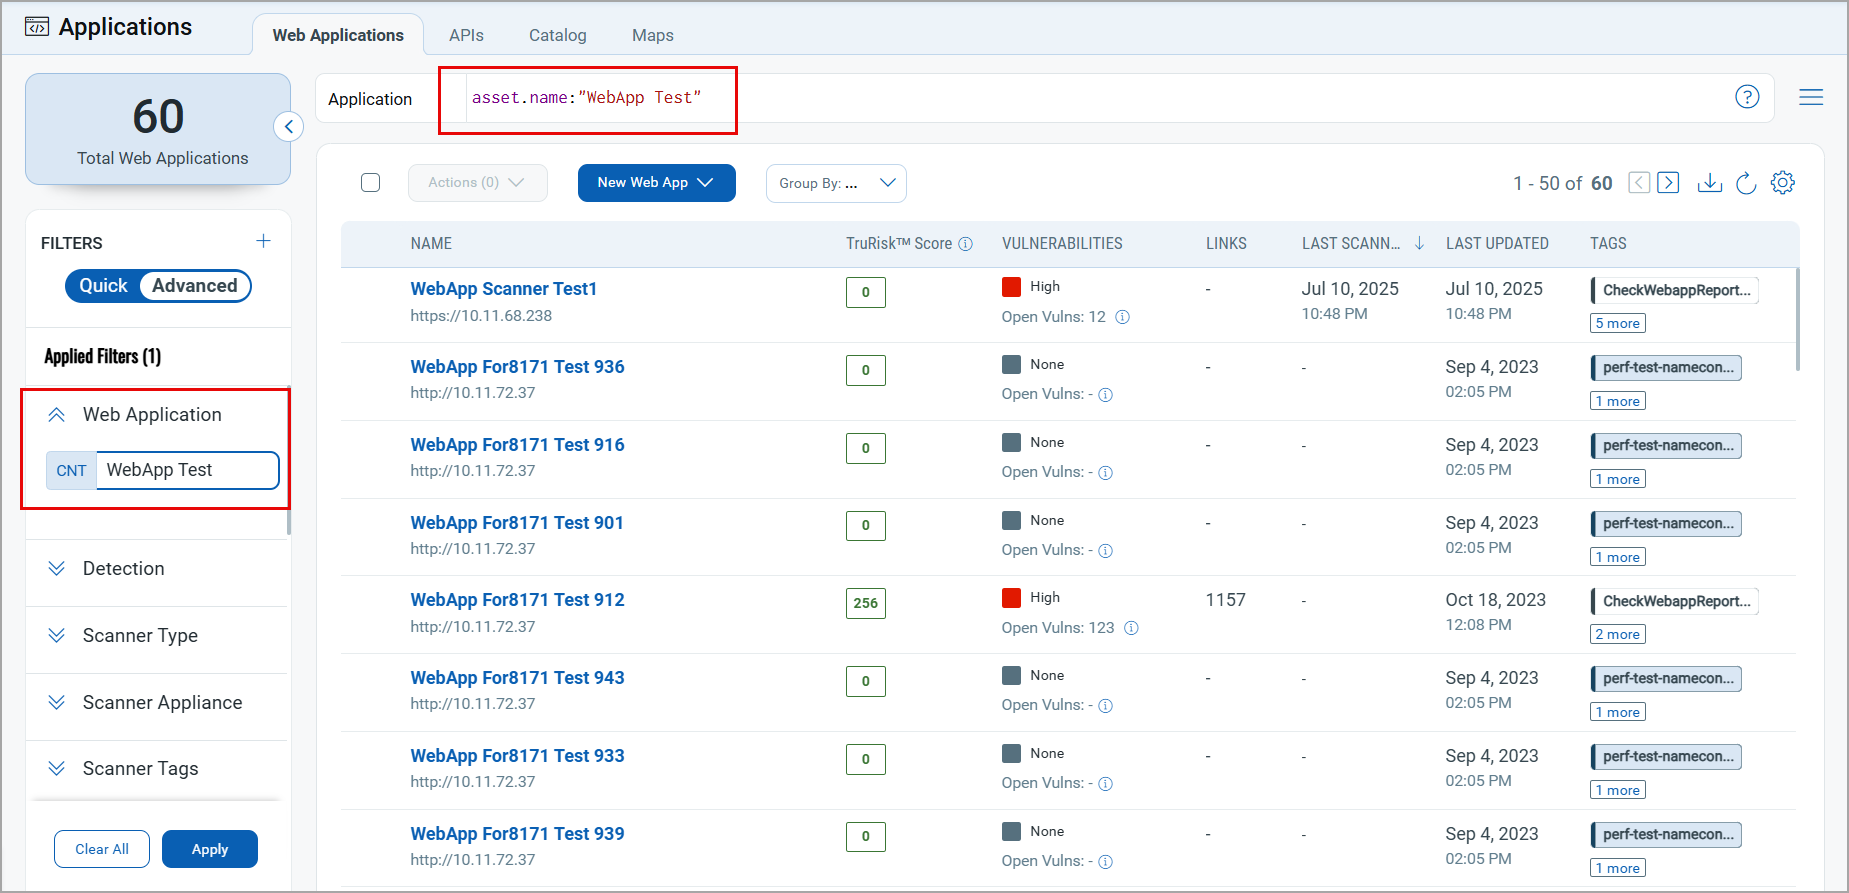Open the Group By dropdown
This screenshot has height=893, width=1849.
835,184
